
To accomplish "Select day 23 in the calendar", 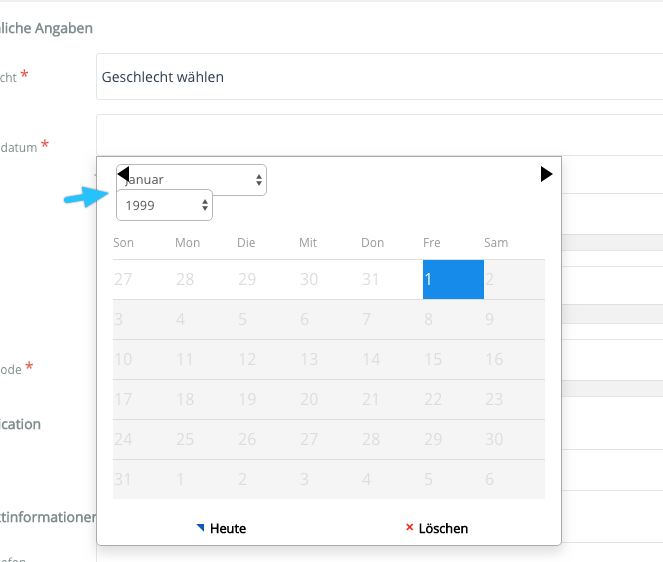I will coord(514,399).
